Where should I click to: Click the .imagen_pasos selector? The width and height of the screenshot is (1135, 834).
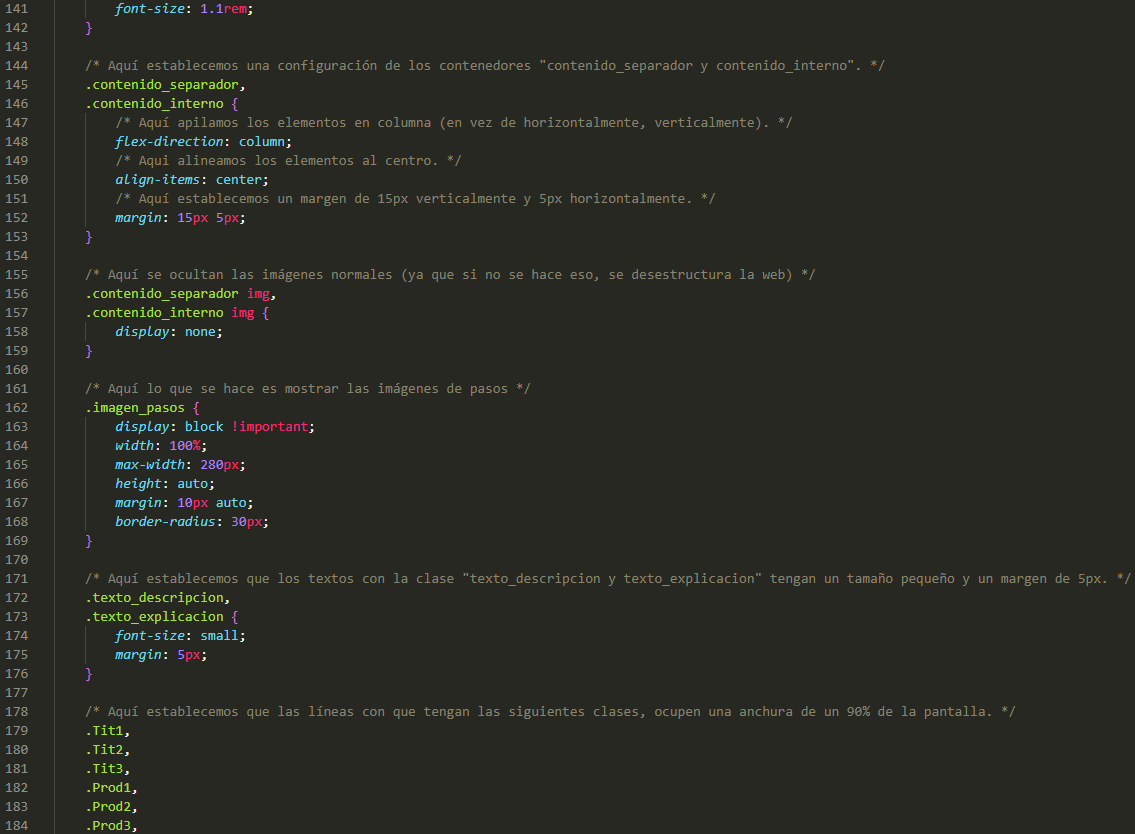pyautogui.click(x=135, y=408)
